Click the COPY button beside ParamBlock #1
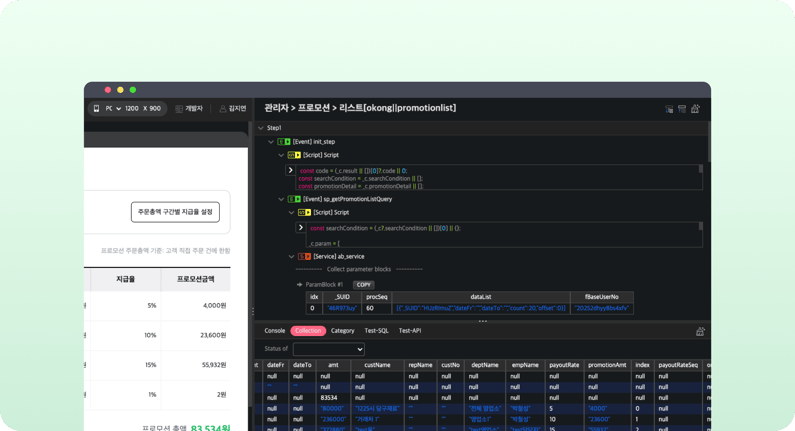 tap(364, 284)
